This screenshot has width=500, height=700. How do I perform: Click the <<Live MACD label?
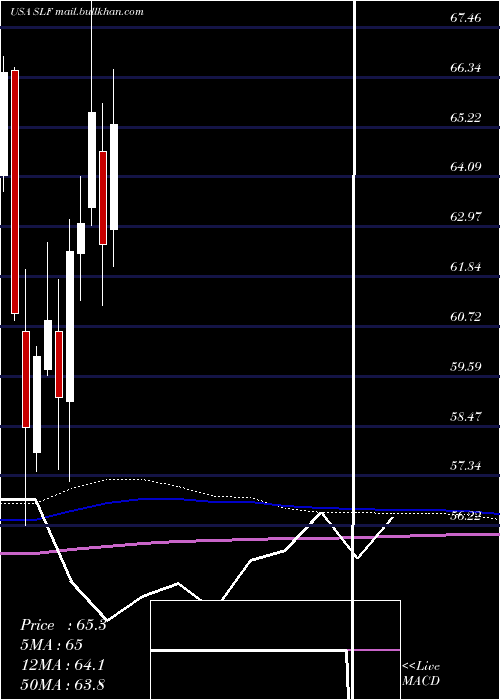(x=421, y=673)
